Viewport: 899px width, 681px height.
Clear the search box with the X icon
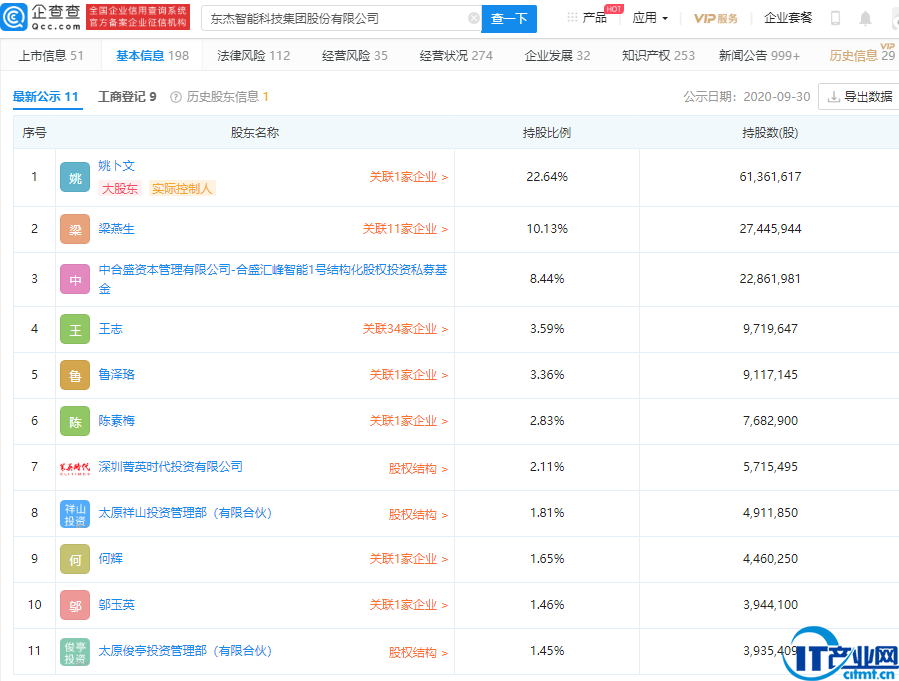click(474, 18)
